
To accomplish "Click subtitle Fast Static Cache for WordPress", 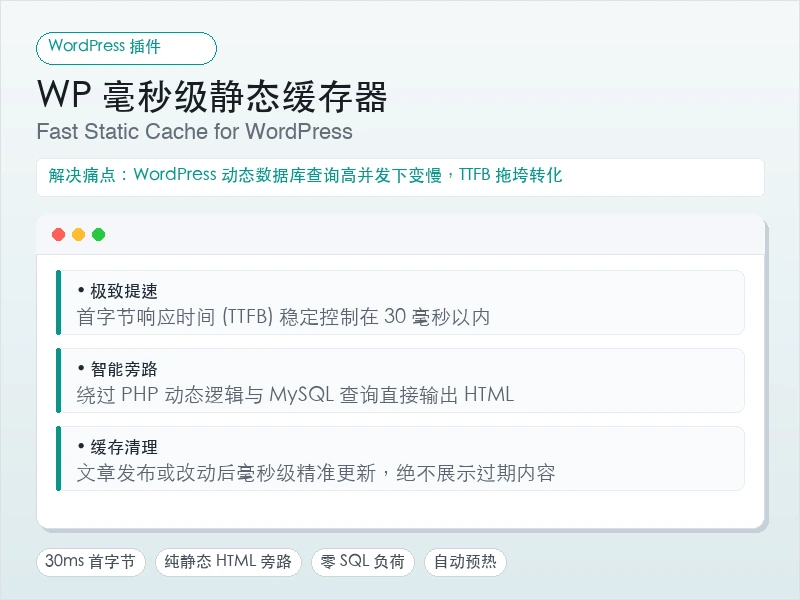I will point(194,132).
